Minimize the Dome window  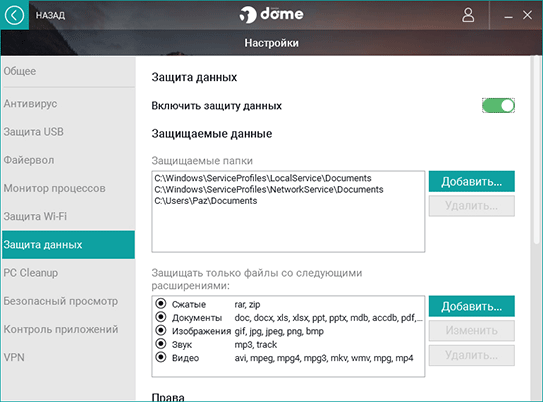[508, 16]
